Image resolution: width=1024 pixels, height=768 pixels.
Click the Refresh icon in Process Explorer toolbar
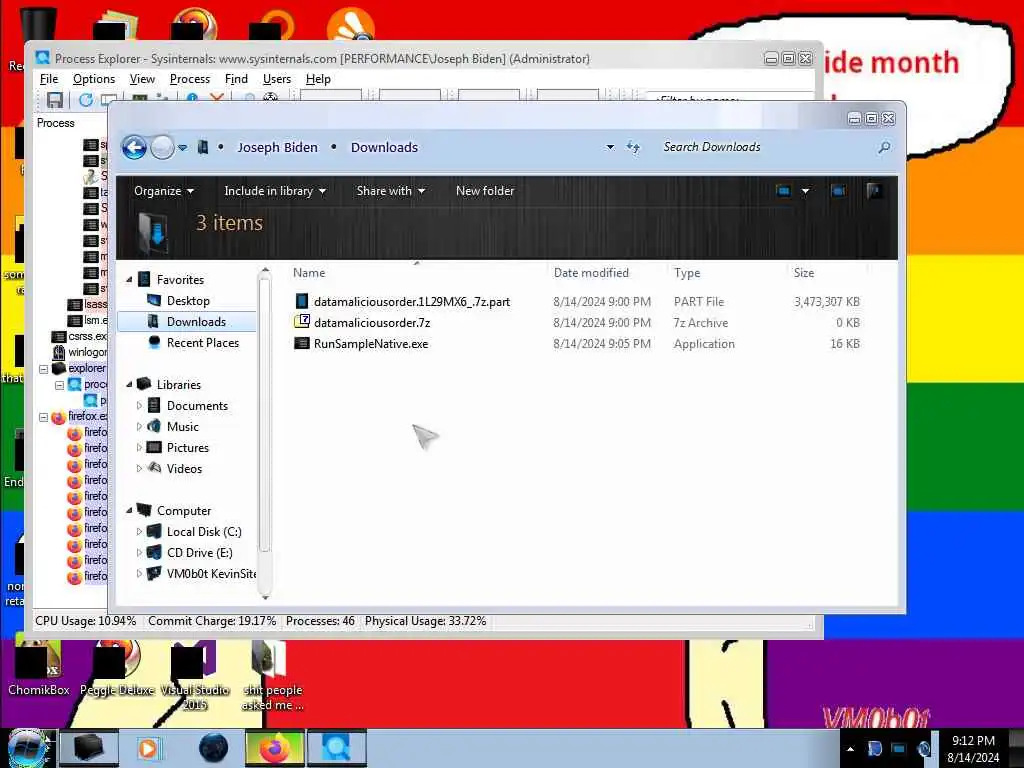pos(86,99)
